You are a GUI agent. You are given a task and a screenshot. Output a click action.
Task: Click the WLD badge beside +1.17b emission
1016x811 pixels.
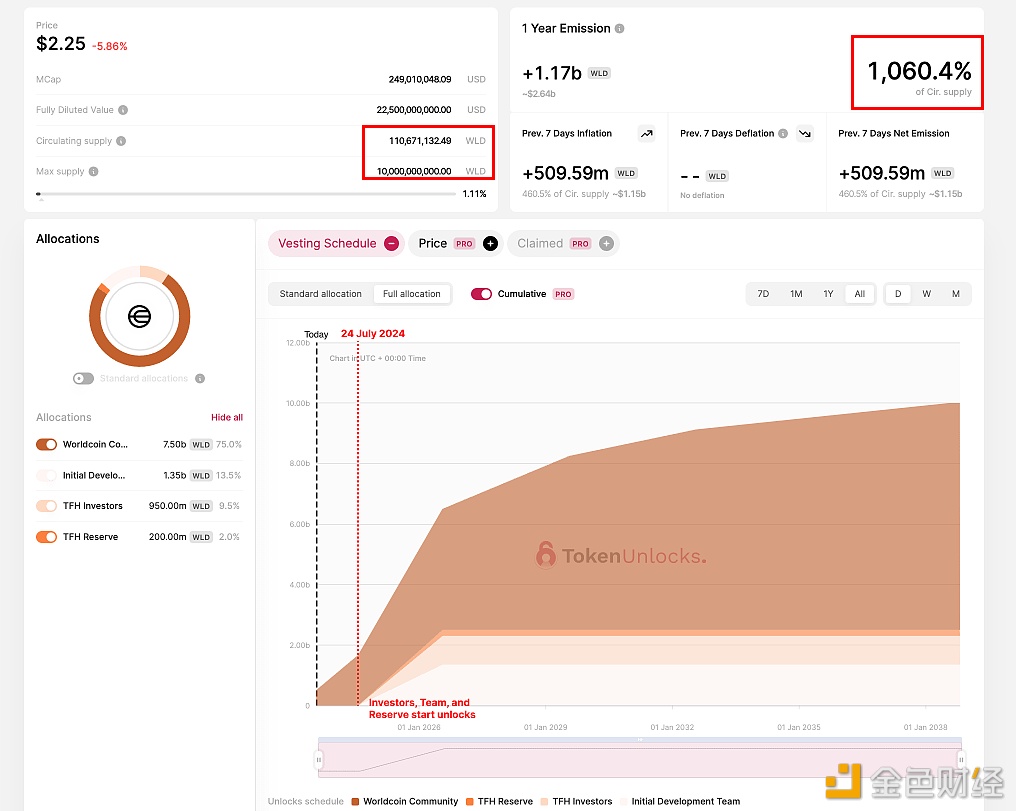pos(599,73)
